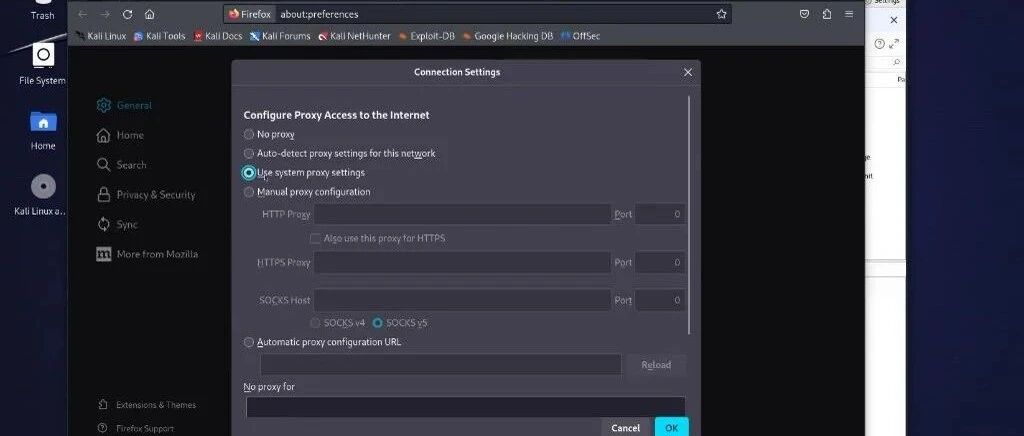The width and height of the screenshot is (1024, 436).
Task: Open Kali Docs bookmark
Action: (218, 36)
